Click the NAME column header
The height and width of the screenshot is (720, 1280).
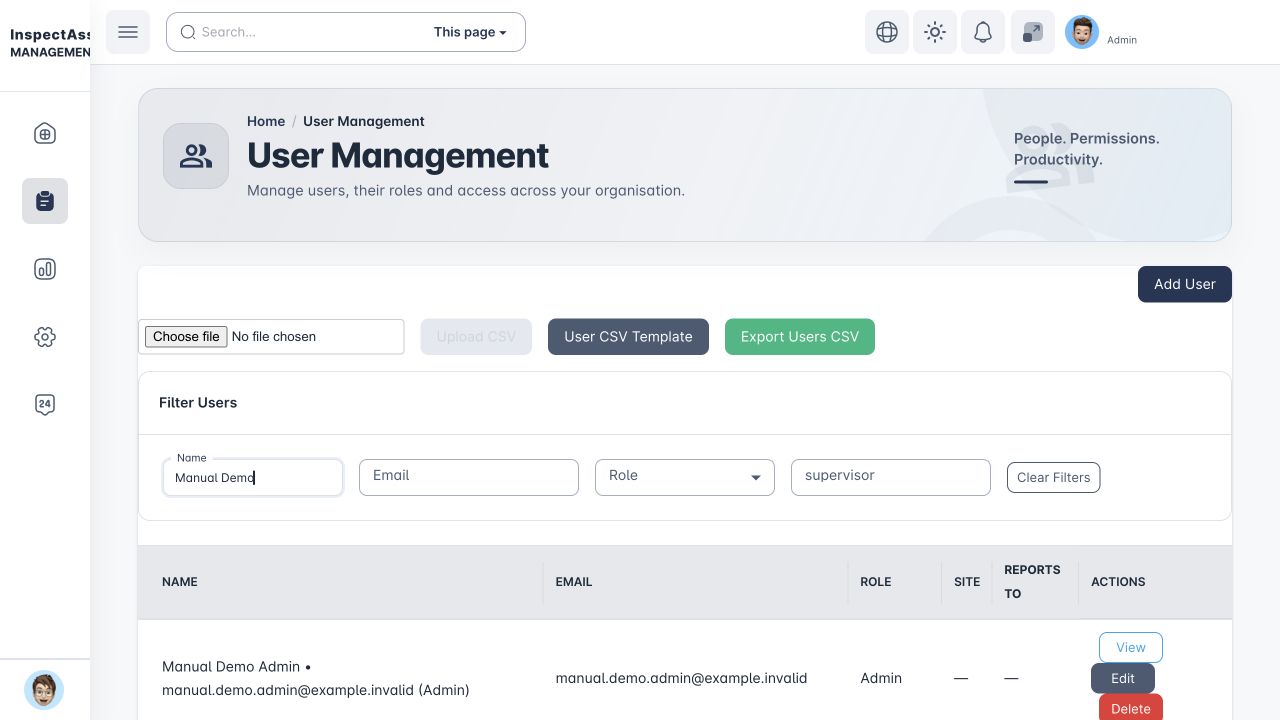pos(180,582)
